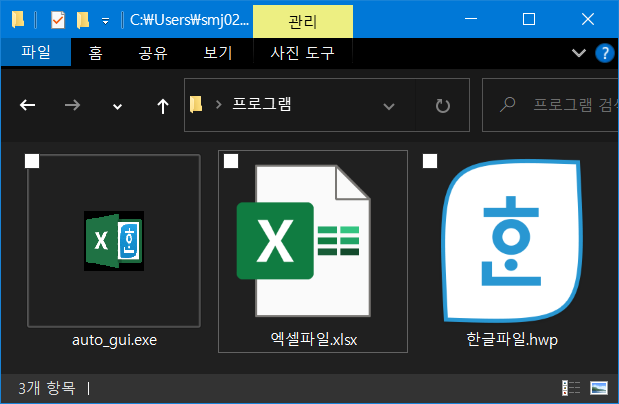Screen dimensions: 619x404
Task: Go back with the left arrow
Action: [28, 105]
